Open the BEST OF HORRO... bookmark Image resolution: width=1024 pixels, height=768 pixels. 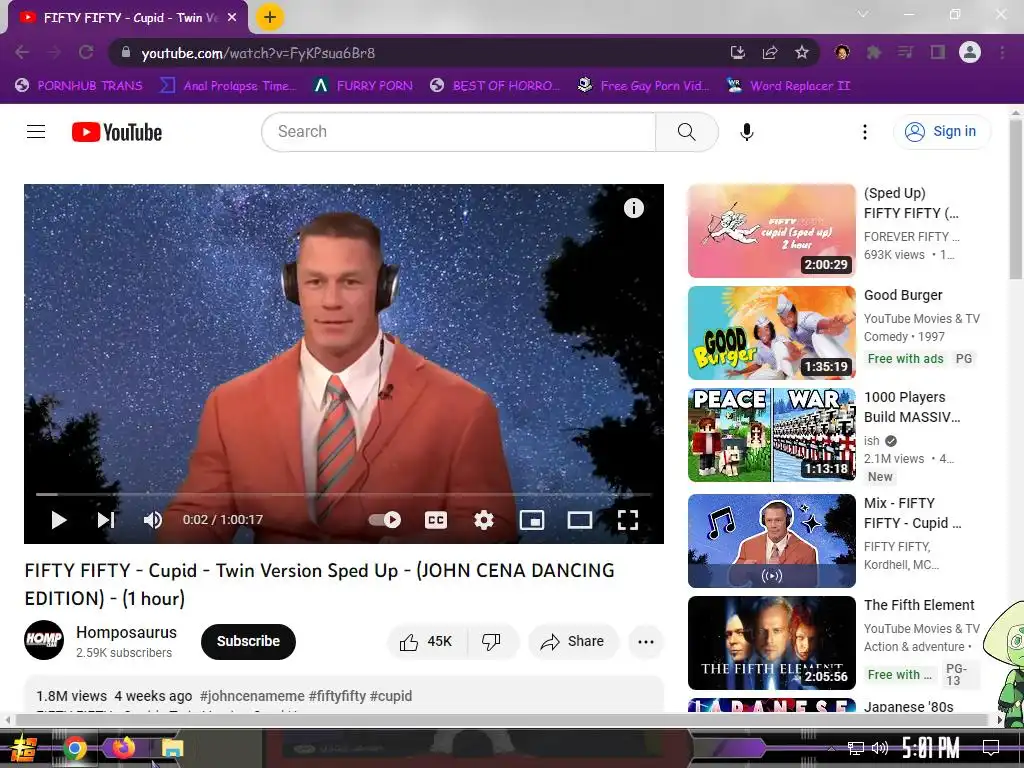495,86
